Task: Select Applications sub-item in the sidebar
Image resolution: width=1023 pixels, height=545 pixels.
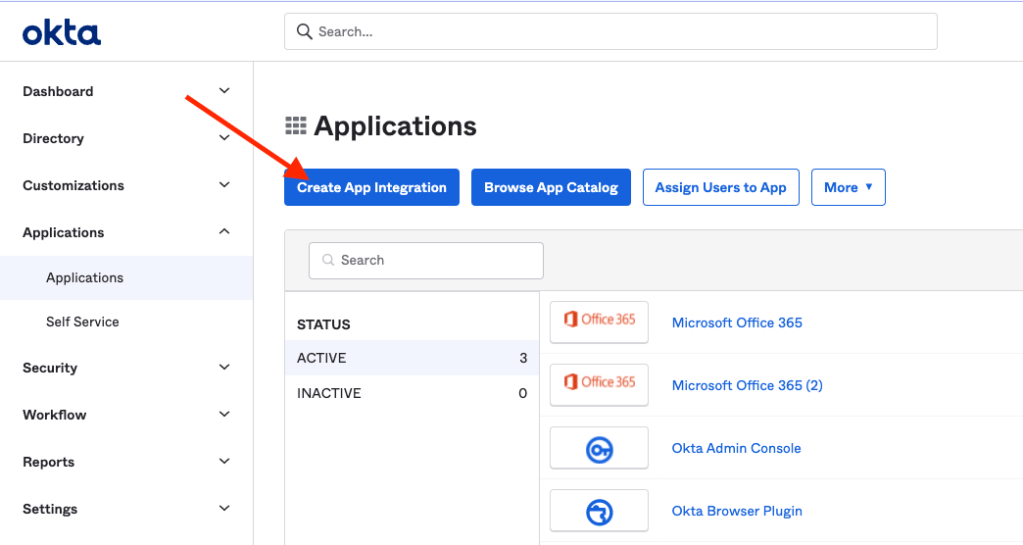Action: [x=85, y=278]
